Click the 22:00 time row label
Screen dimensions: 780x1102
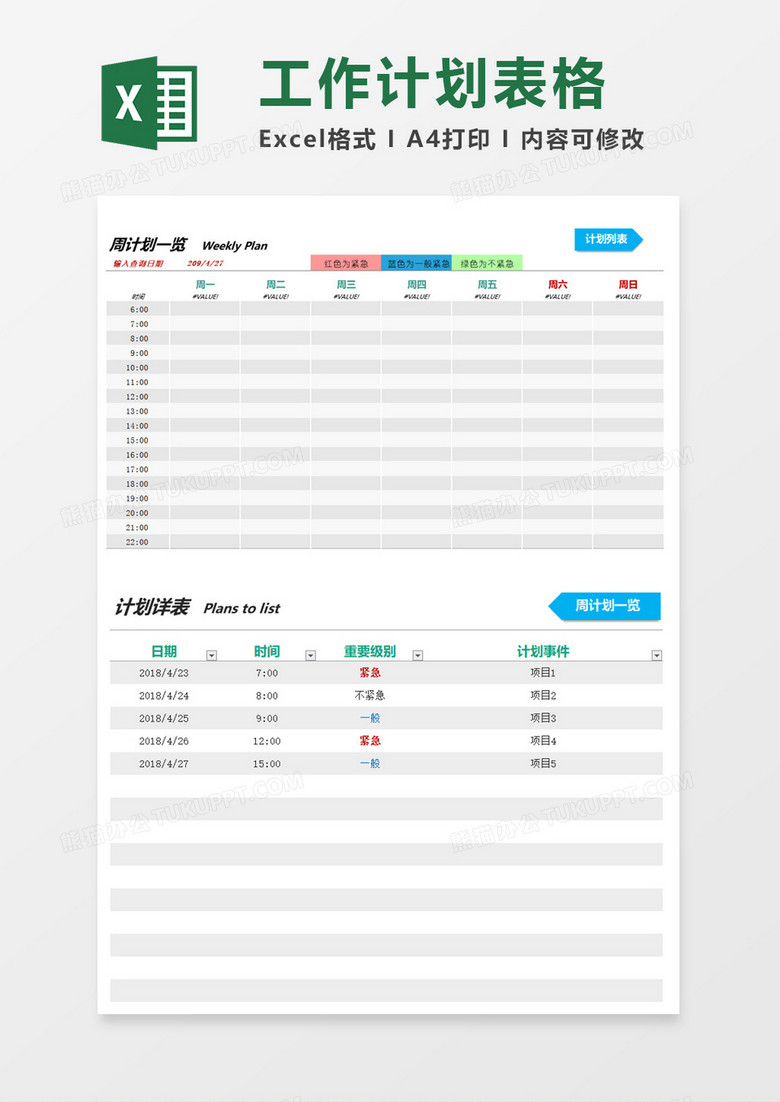coord(138,542)
